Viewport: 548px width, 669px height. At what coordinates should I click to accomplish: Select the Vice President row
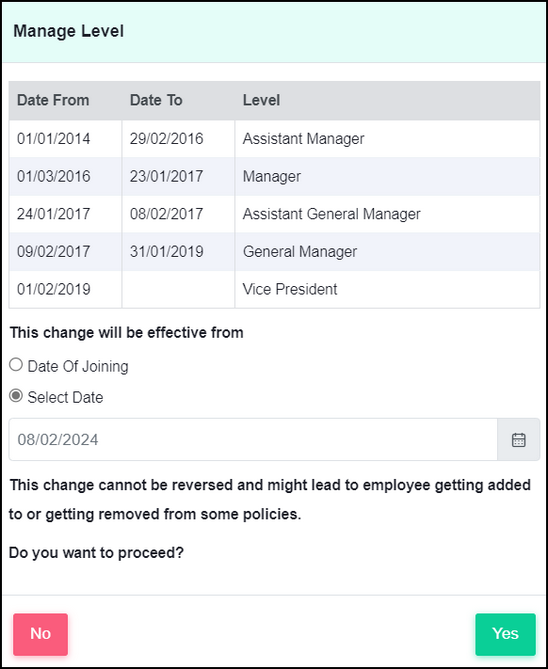274,289
